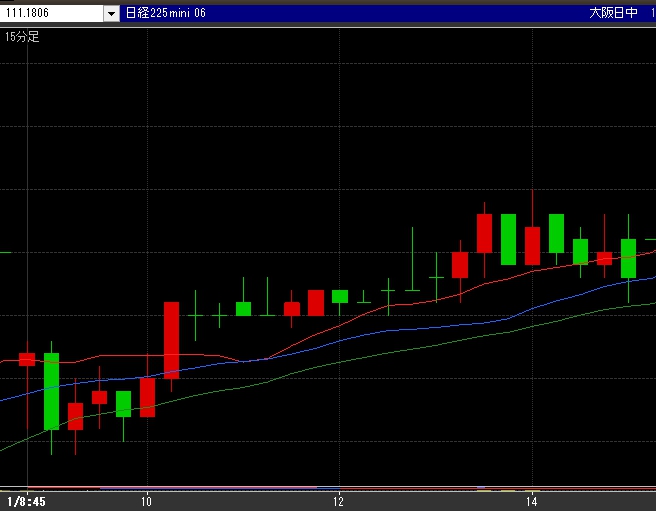Click the tall red candle after 10:00
This screenshot has height=511, width=656.
pos(171,340)
